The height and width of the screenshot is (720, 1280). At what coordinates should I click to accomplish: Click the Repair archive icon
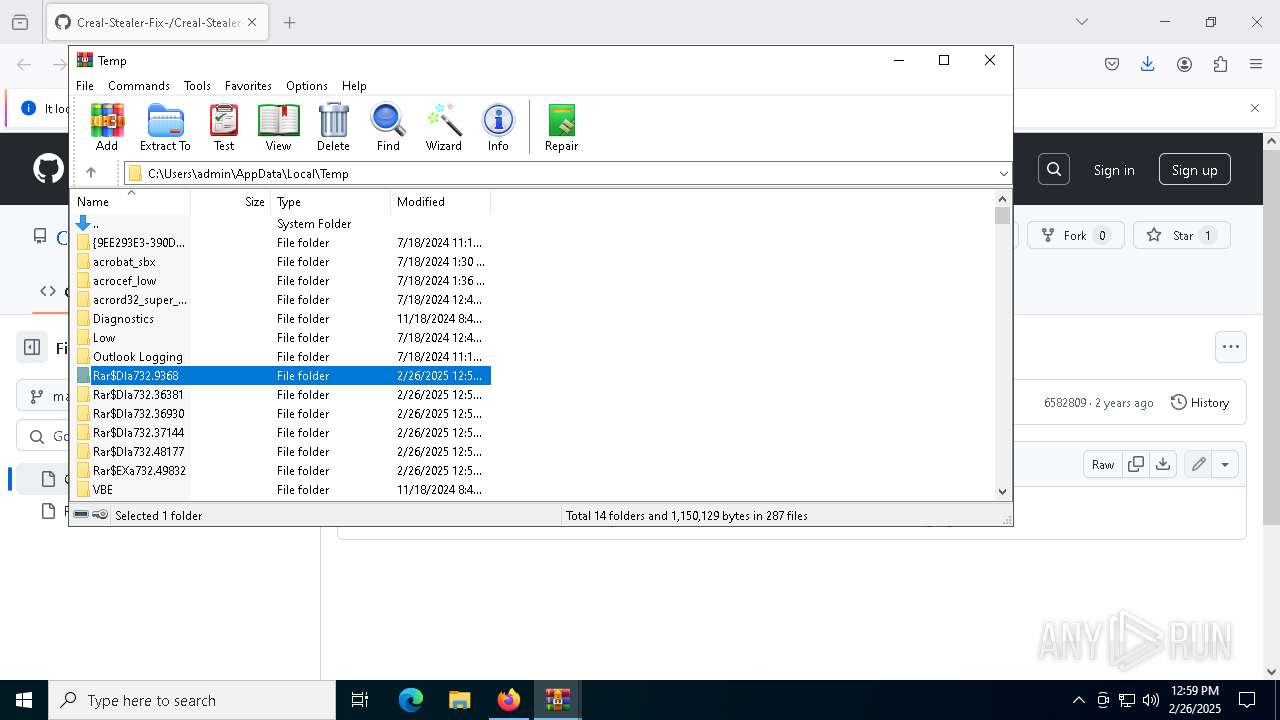tap(561, 127)
